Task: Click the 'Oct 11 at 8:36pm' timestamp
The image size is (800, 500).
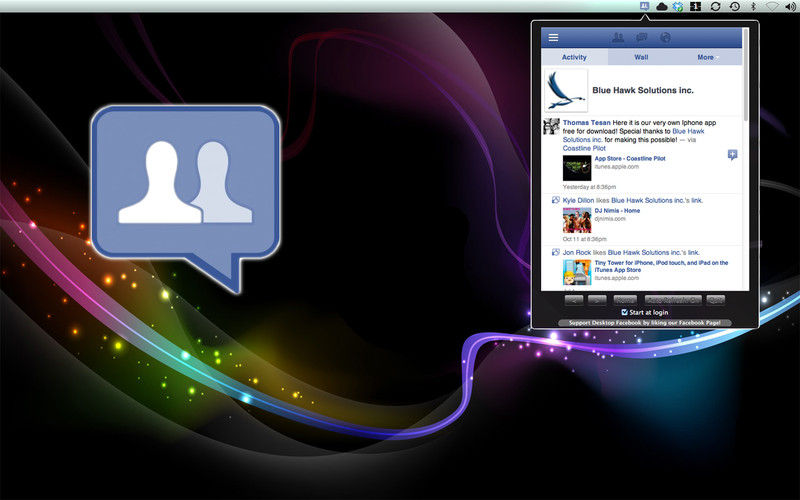Action: coord(585,239)
